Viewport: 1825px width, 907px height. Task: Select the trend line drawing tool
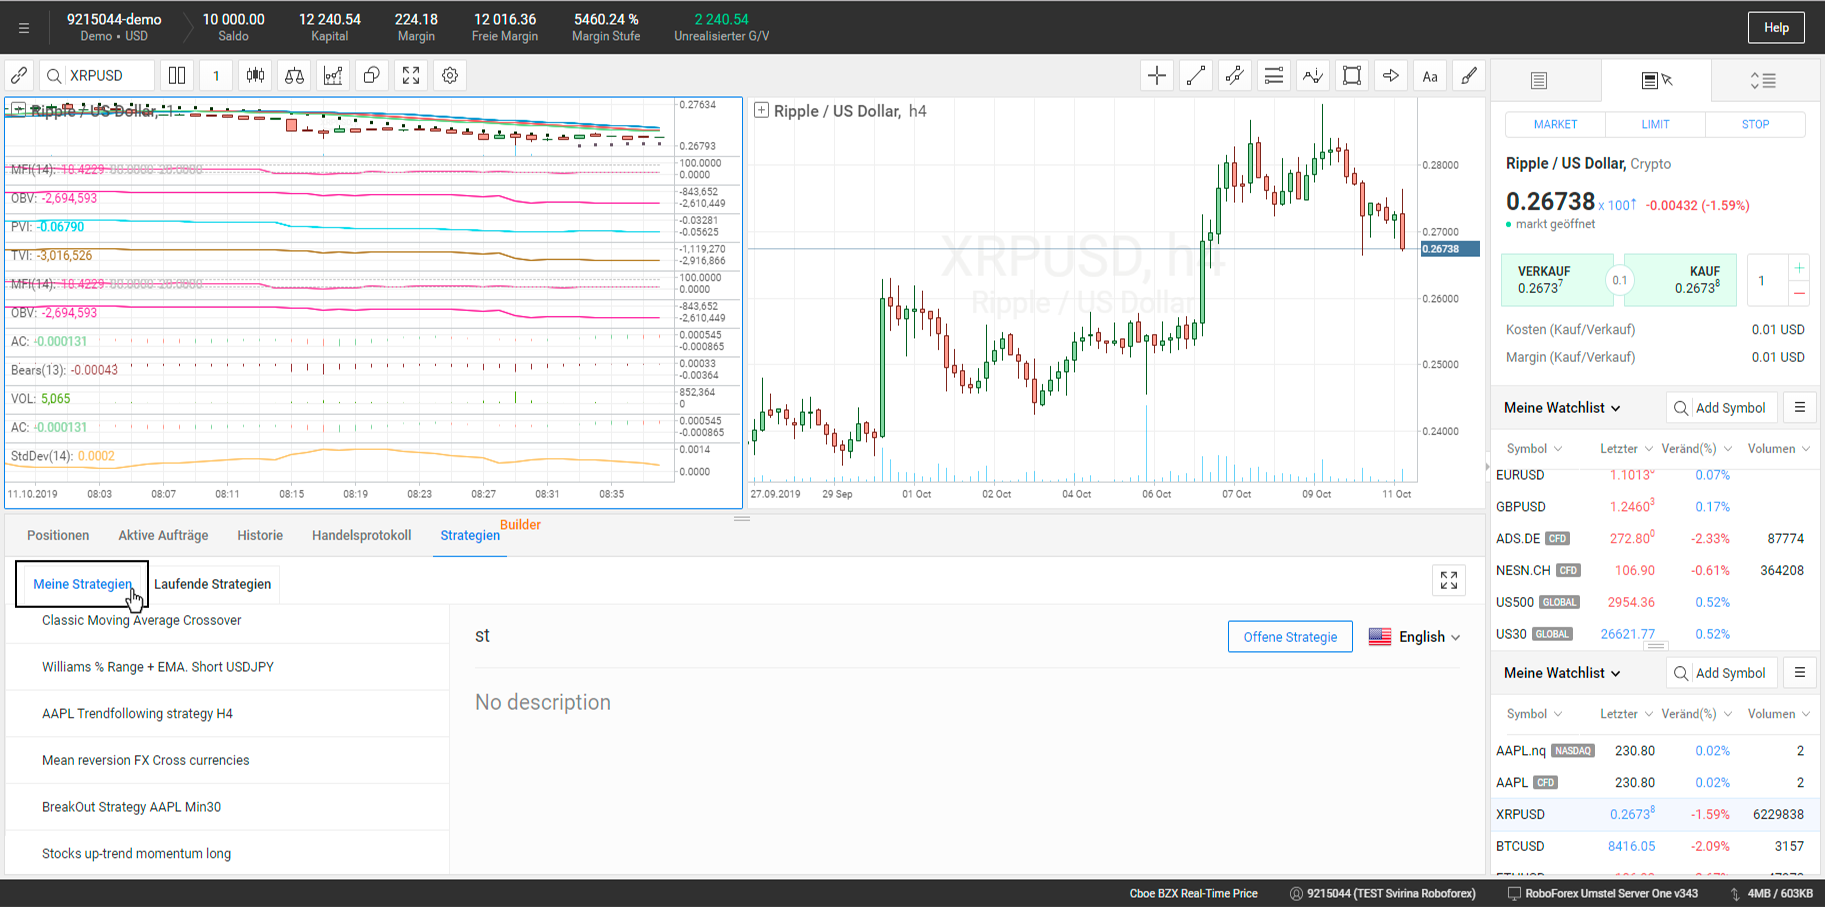[1195, 76]
